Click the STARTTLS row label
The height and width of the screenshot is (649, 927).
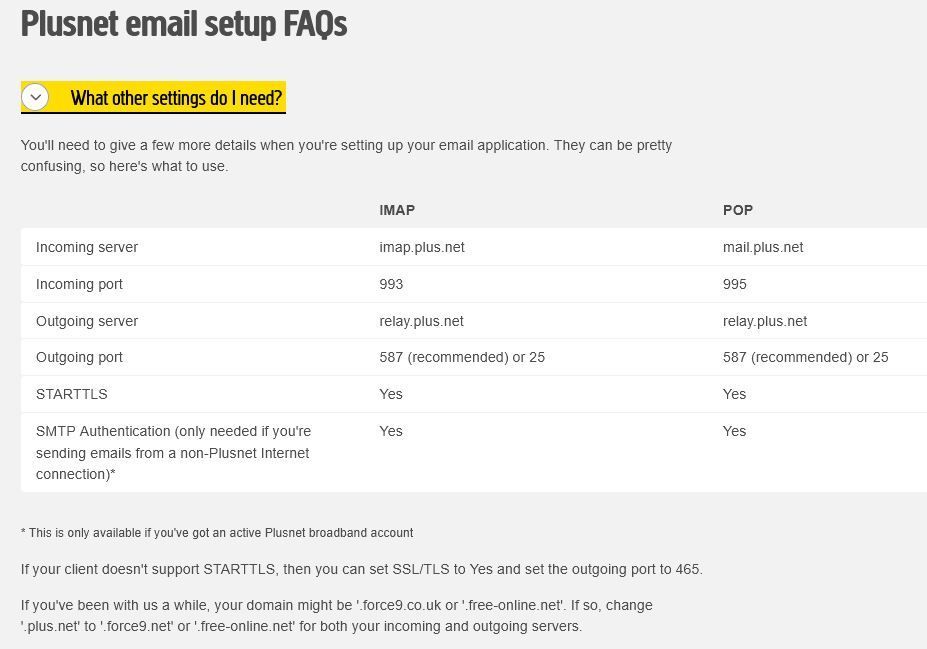pyautogui.click(x=72, y=394)
